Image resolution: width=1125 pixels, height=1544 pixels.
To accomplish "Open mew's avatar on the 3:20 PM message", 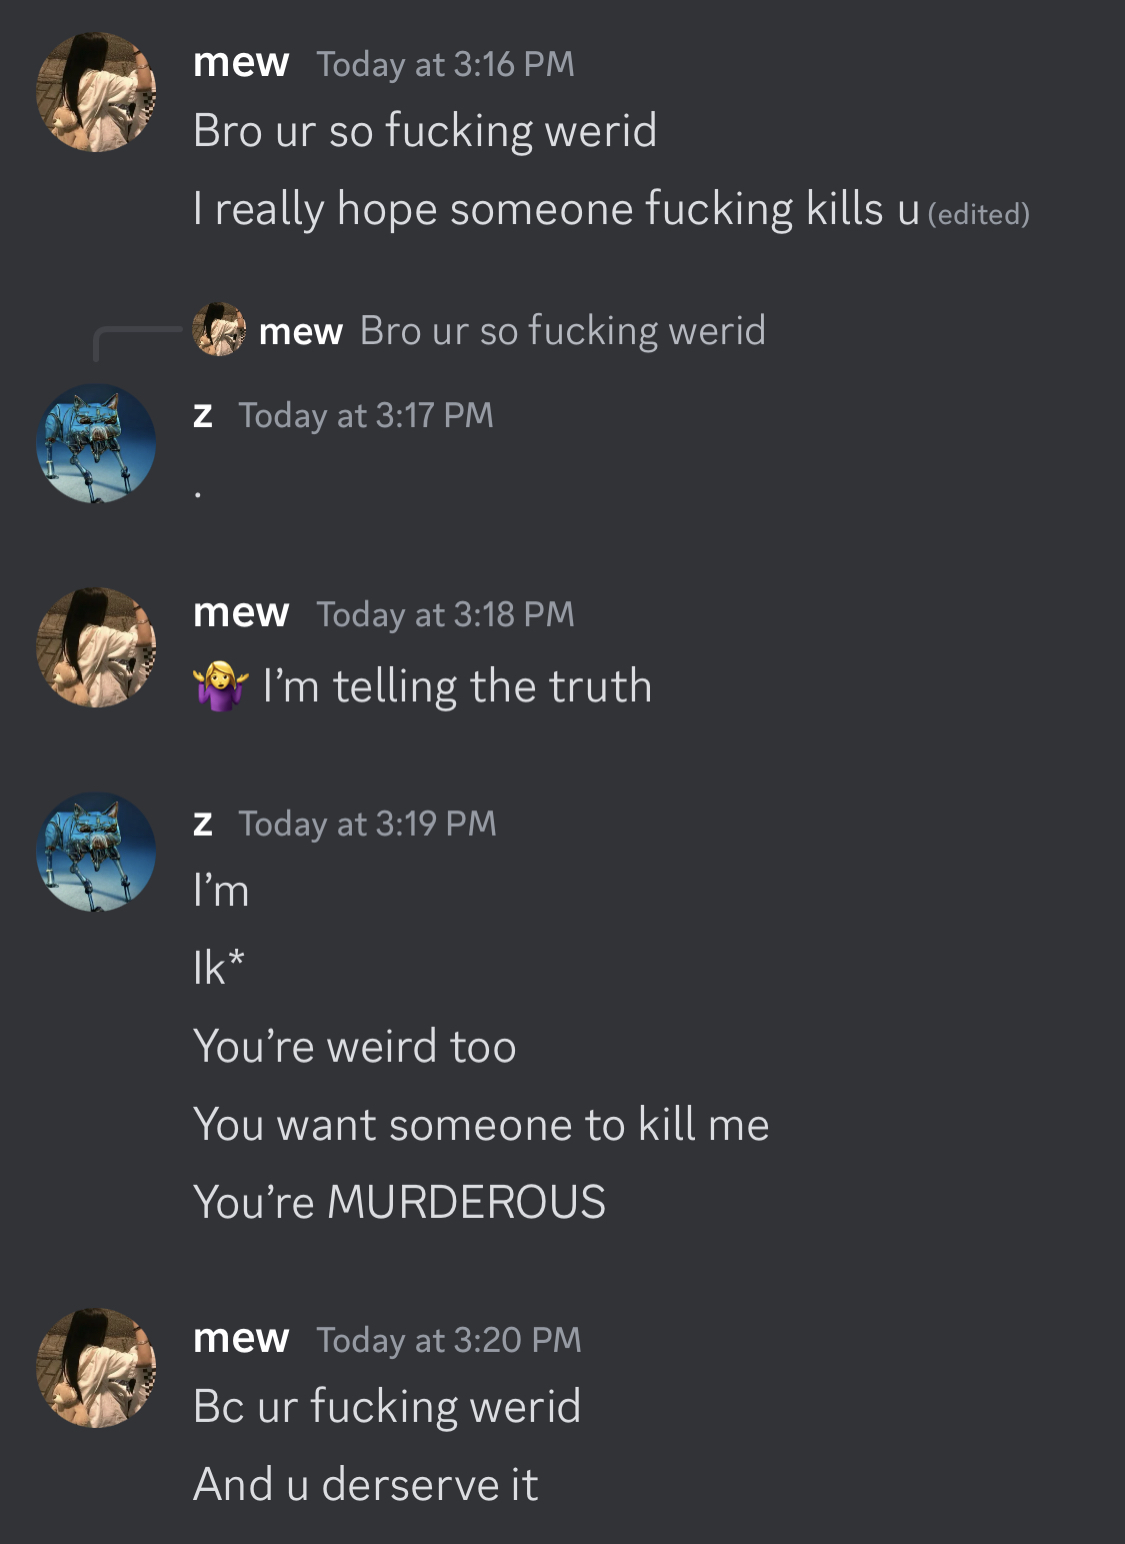I will [x=96, y=1368].
